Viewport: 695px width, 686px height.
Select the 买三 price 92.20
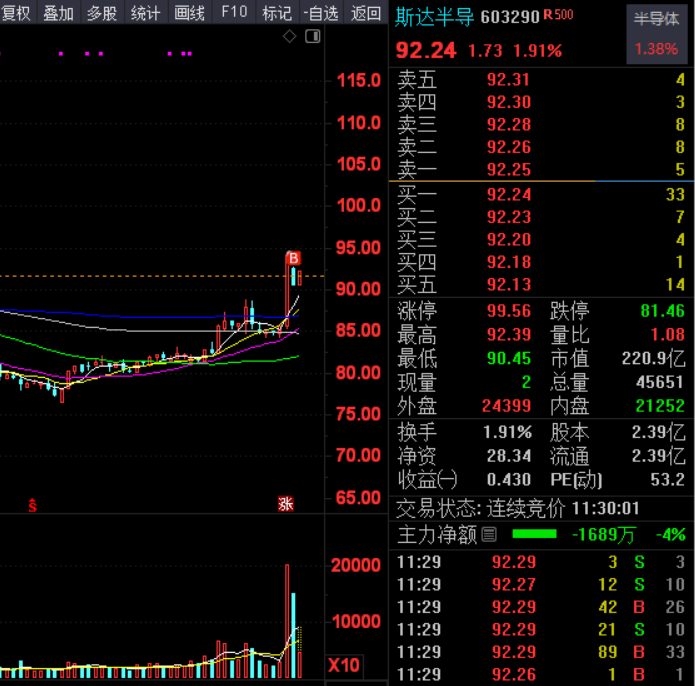pyautogui.click(x=508, y=240)
